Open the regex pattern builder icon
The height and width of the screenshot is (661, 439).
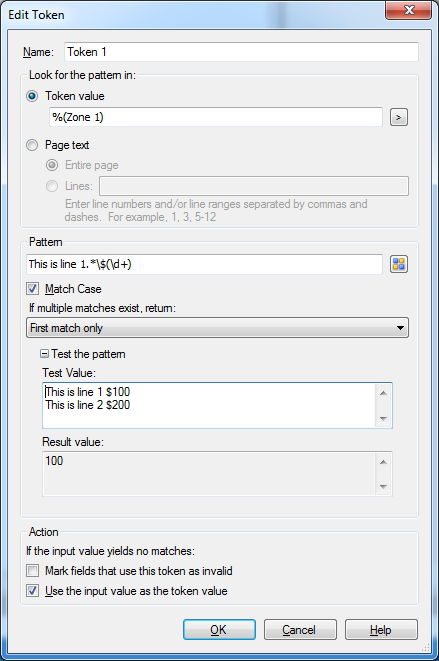pos(399,264)
